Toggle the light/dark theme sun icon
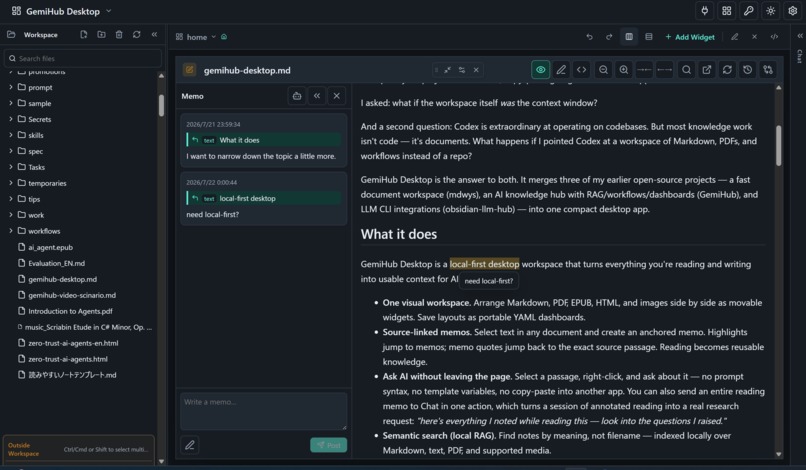This screenshot has width=806, height=470. tap(771, 11)
